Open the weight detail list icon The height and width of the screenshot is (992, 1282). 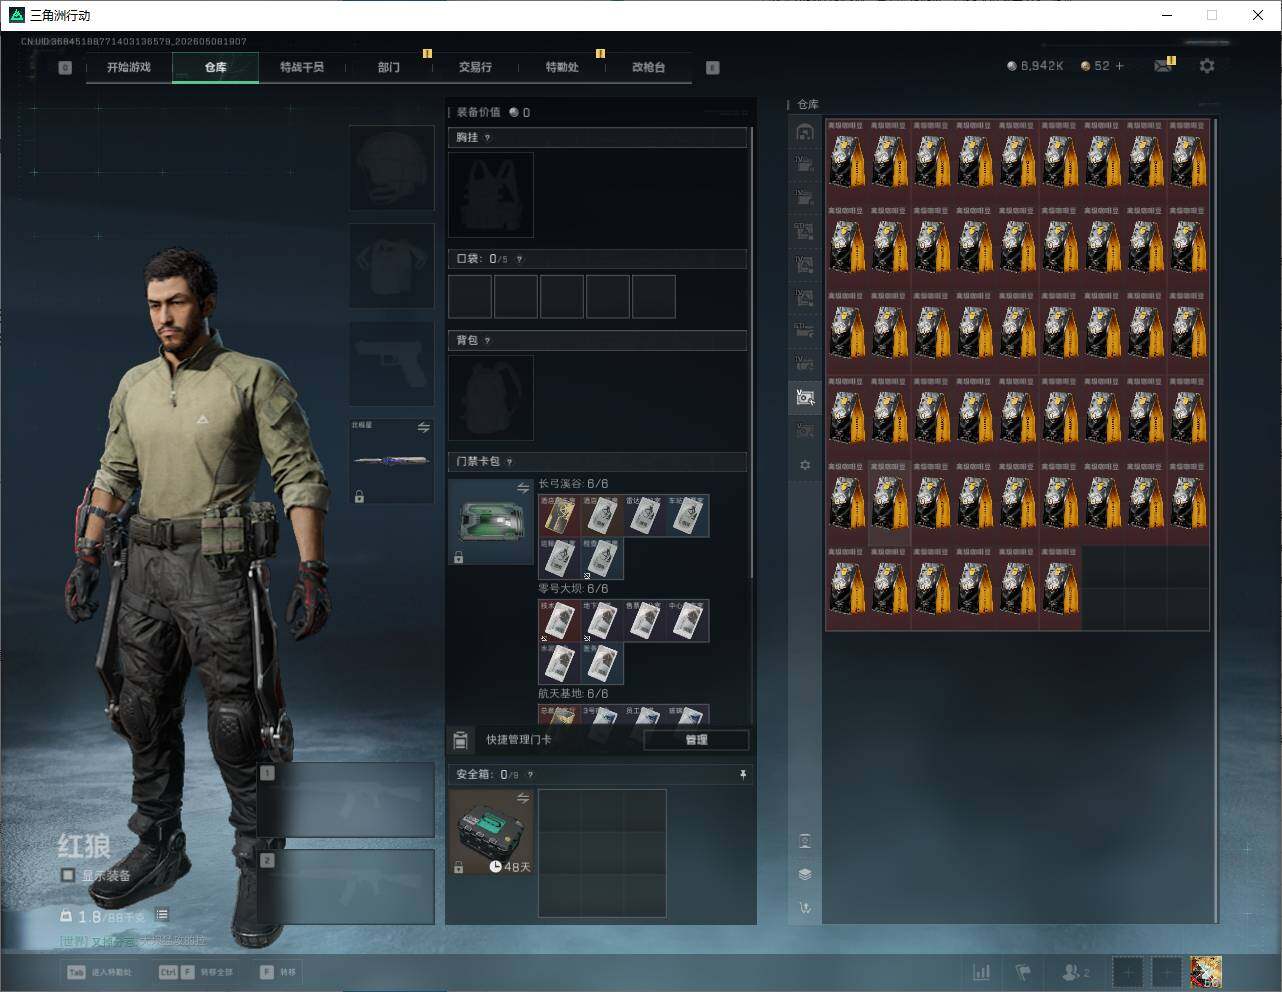point(162,915)
